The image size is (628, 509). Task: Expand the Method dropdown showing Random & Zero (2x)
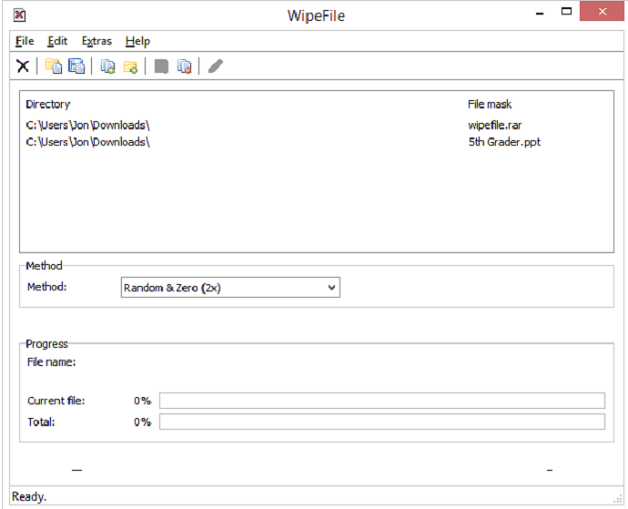point(230,288)
